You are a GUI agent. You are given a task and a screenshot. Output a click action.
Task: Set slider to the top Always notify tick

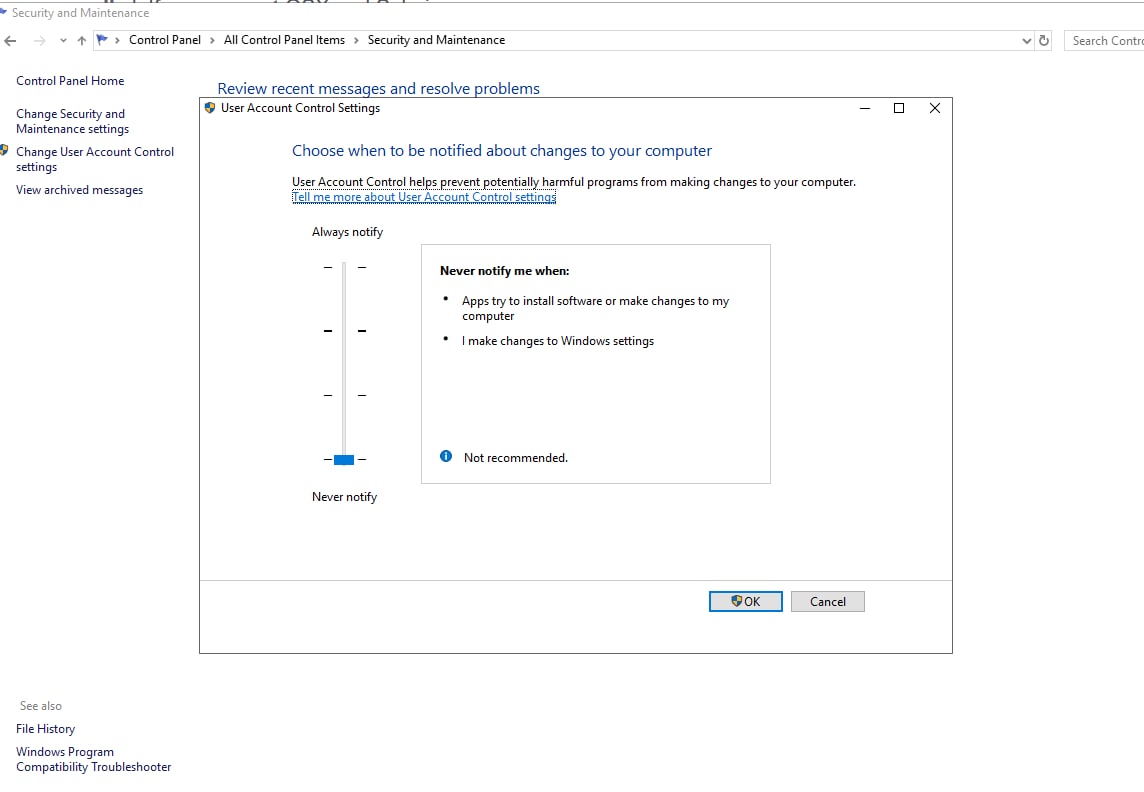pos(344,268)
